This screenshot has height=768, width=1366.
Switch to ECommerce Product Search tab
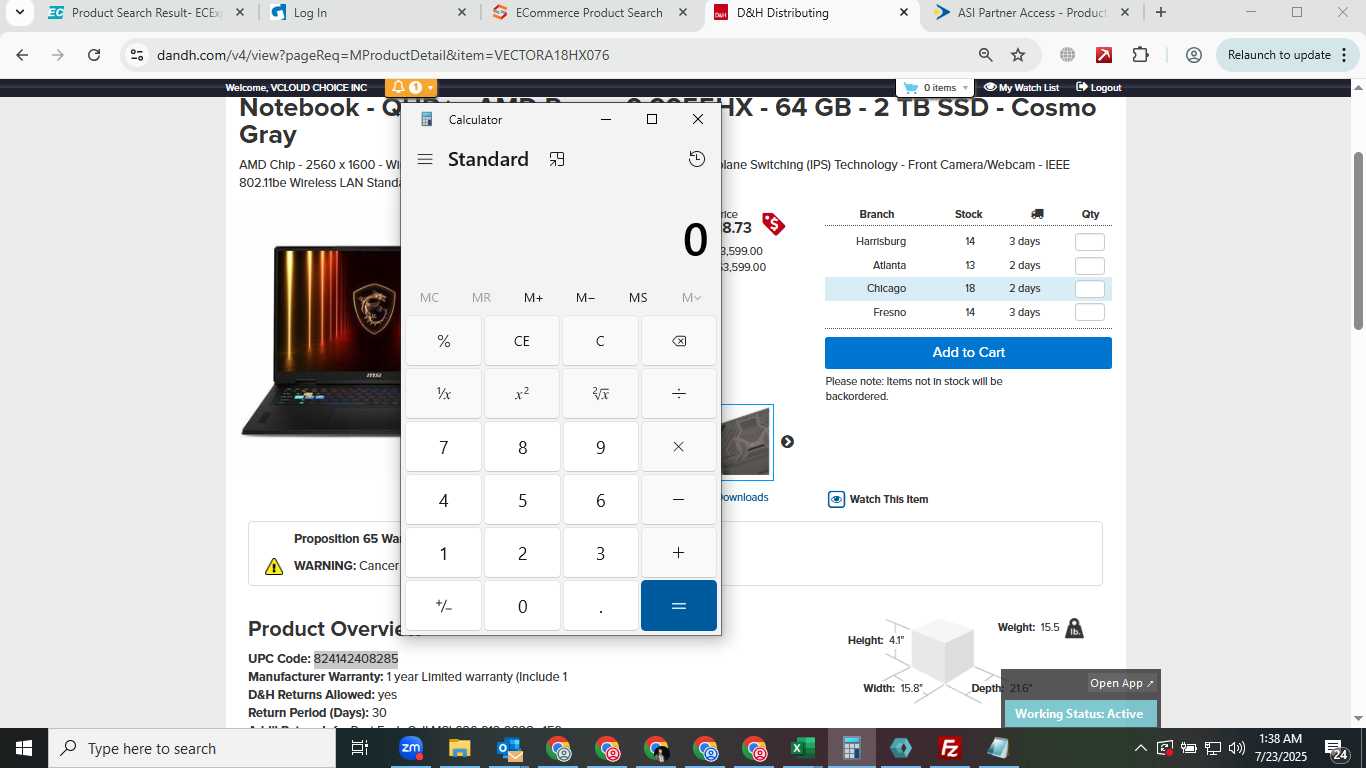(590, 13)
